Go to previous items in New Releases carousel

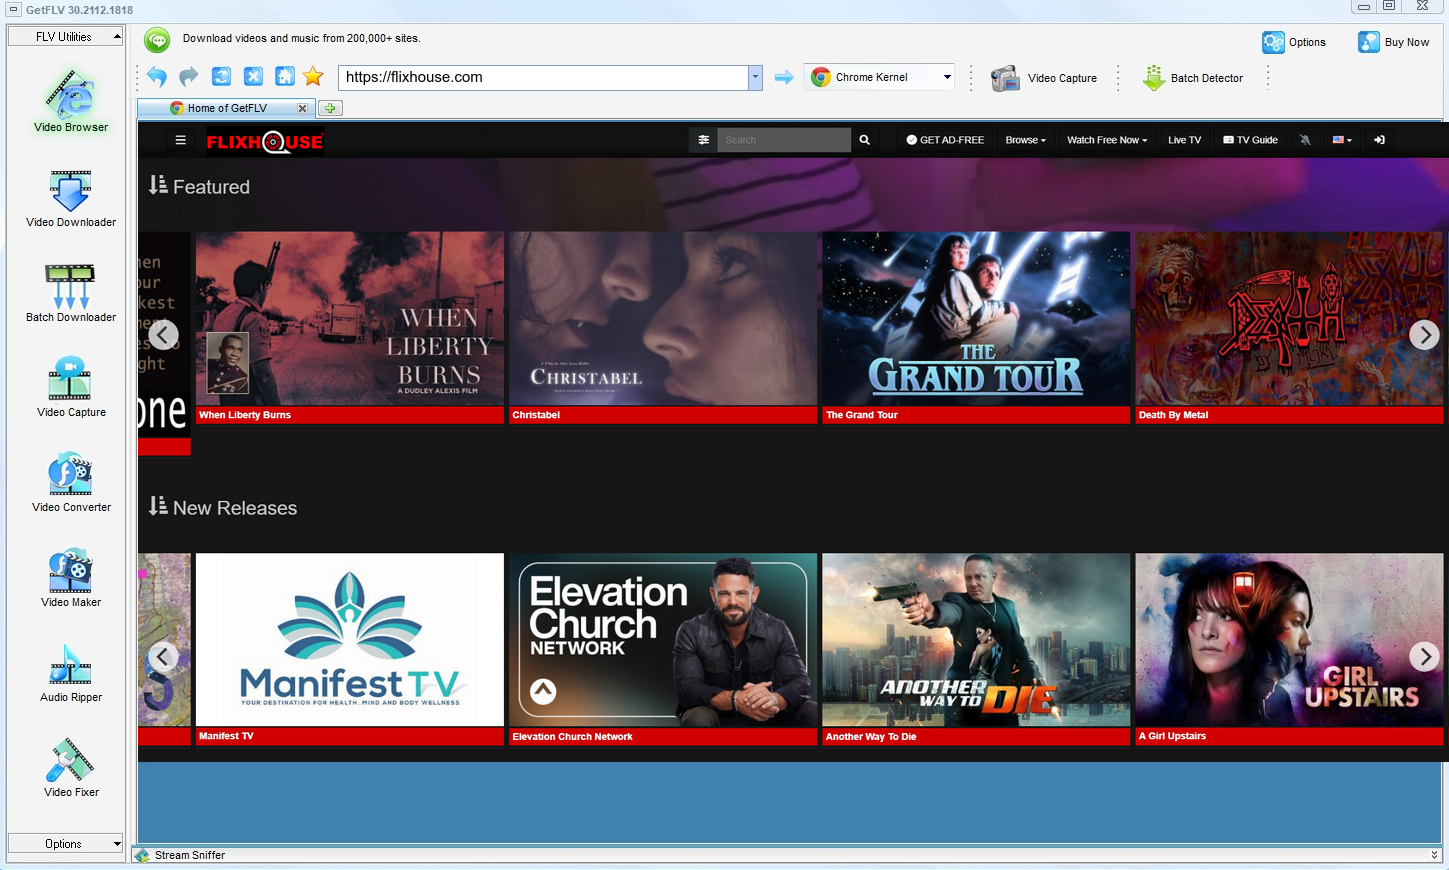(163, 656)
